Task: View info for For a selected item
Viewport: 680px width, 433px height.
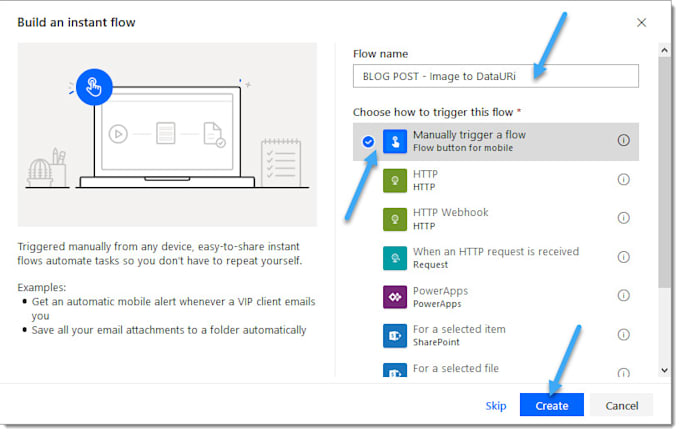Action: 623,335
